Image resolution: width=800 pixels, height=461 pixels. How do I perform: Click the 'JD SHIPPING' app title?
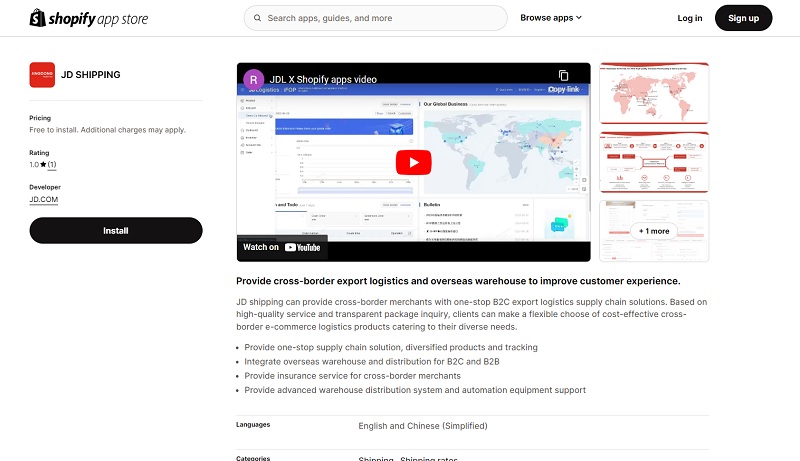point(91,75)
